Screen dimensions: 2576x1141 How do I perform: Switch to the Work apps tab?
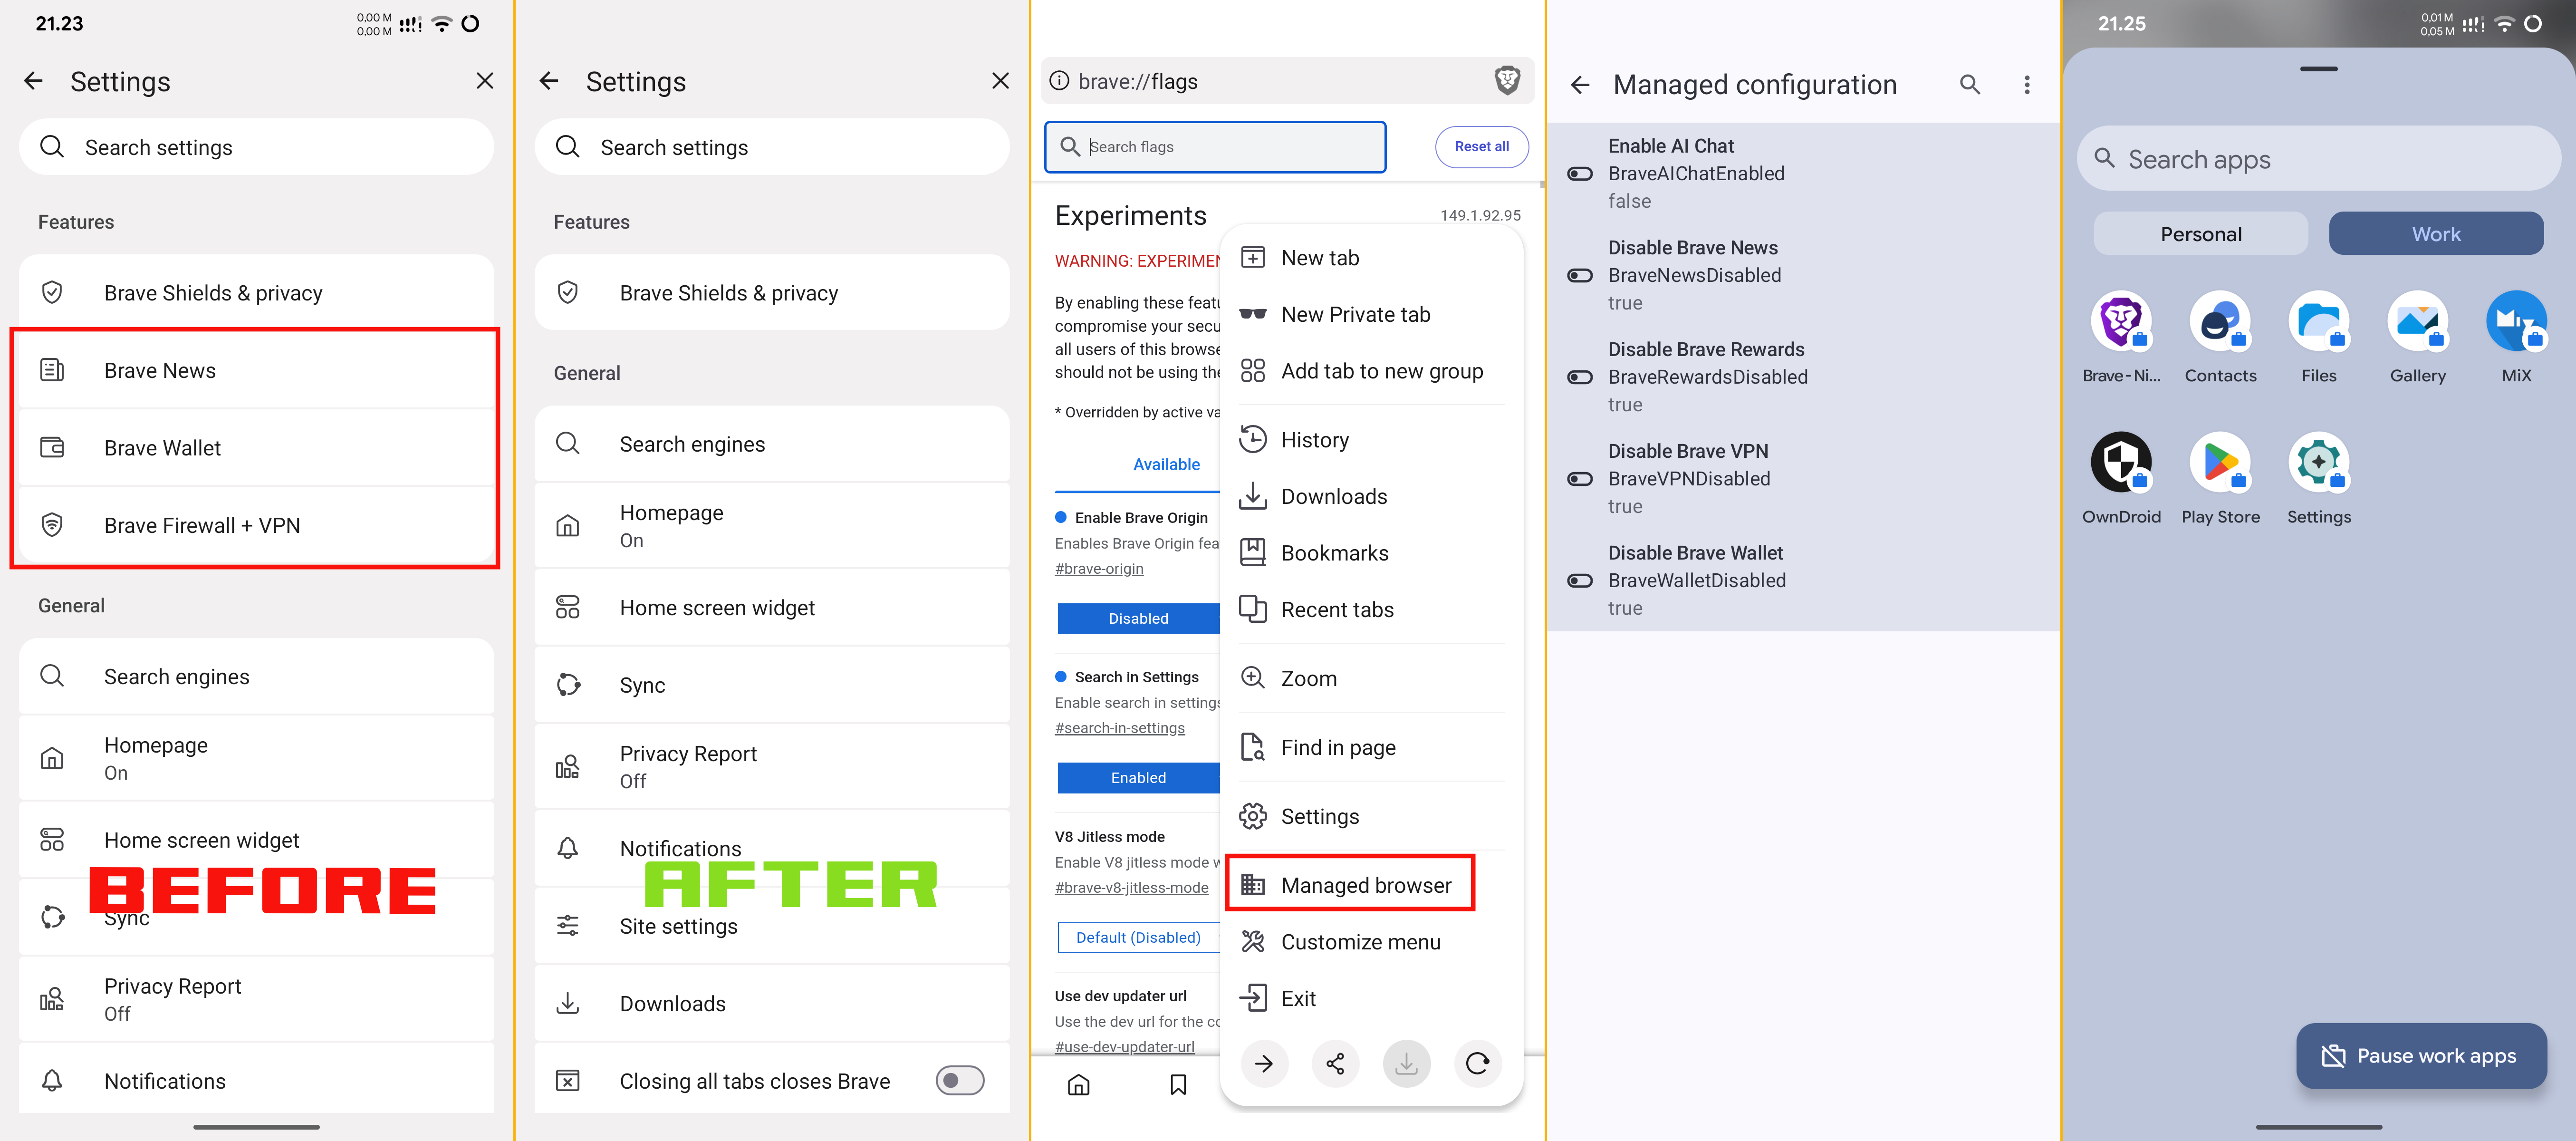click(2436, 233)
